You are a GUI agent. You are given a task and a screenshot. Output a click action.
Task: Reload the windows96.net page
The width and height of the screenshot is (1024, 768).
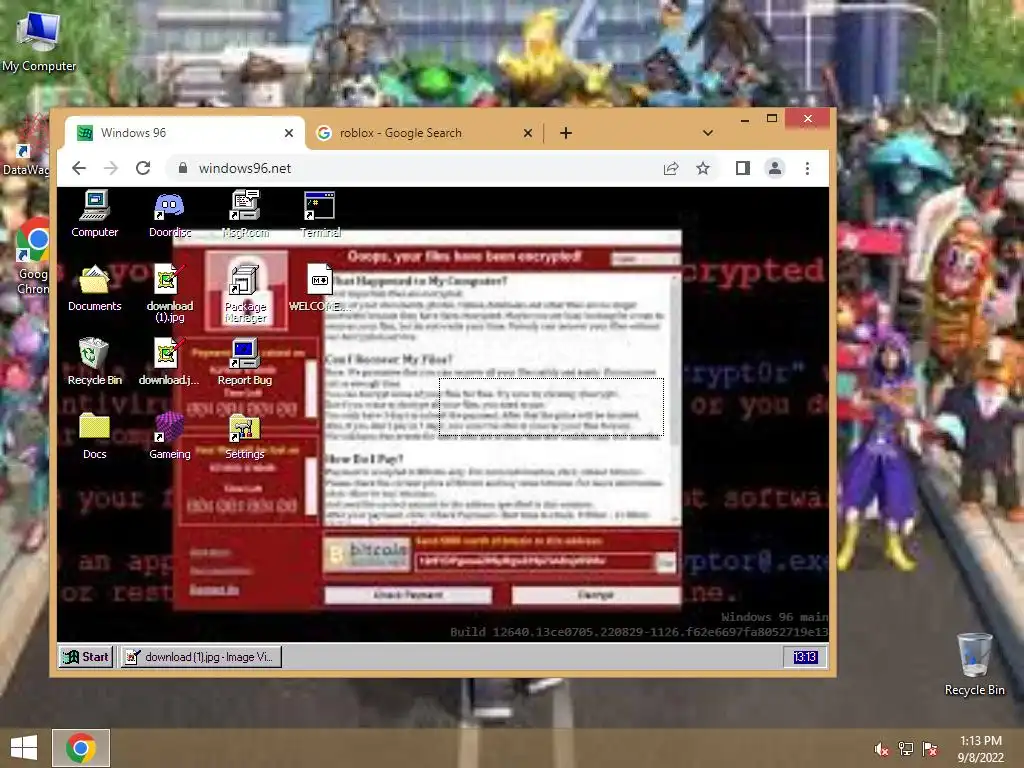[x=143, y=168]
